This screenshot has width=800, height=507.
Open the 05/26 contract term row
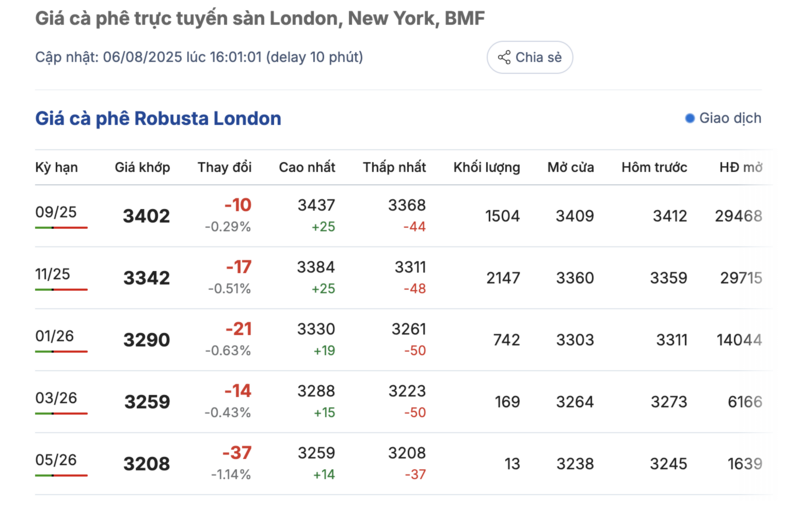pos(403,464)
